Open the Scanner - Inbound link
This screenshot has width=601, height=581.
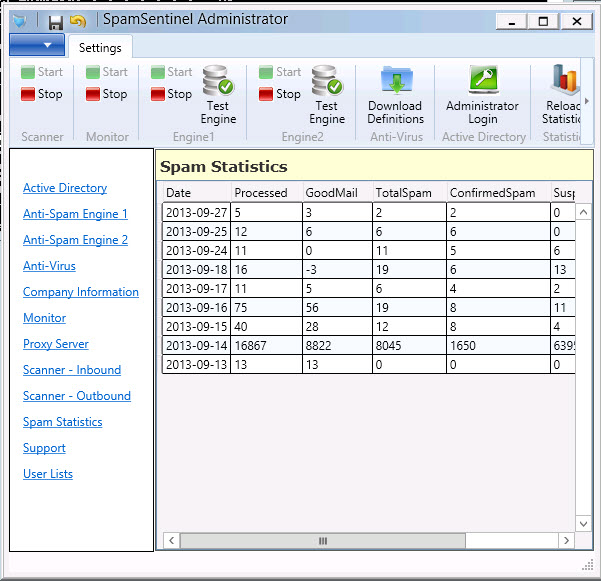[x=72, y=370]
